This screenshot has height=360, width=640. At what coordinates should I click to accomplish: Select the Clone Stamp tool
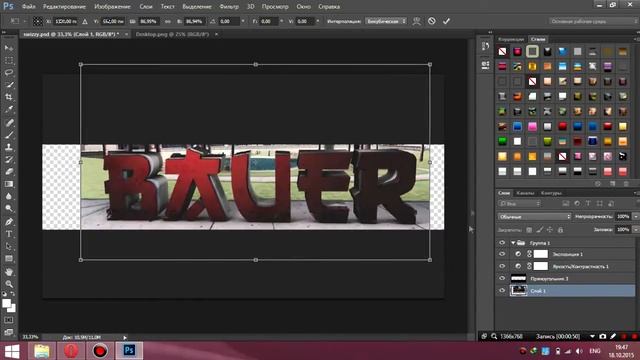[x=9, y=147]
